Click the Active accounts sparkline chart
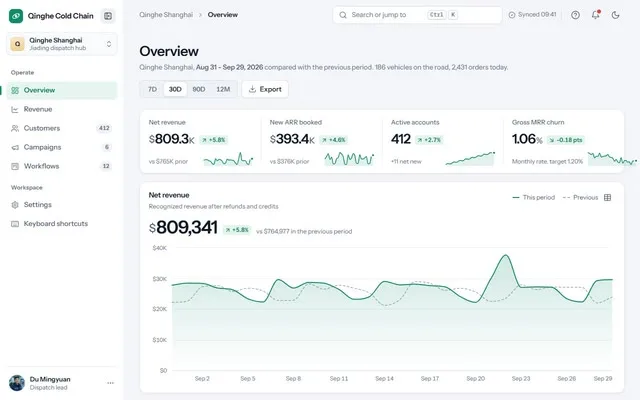 point(470,158)
